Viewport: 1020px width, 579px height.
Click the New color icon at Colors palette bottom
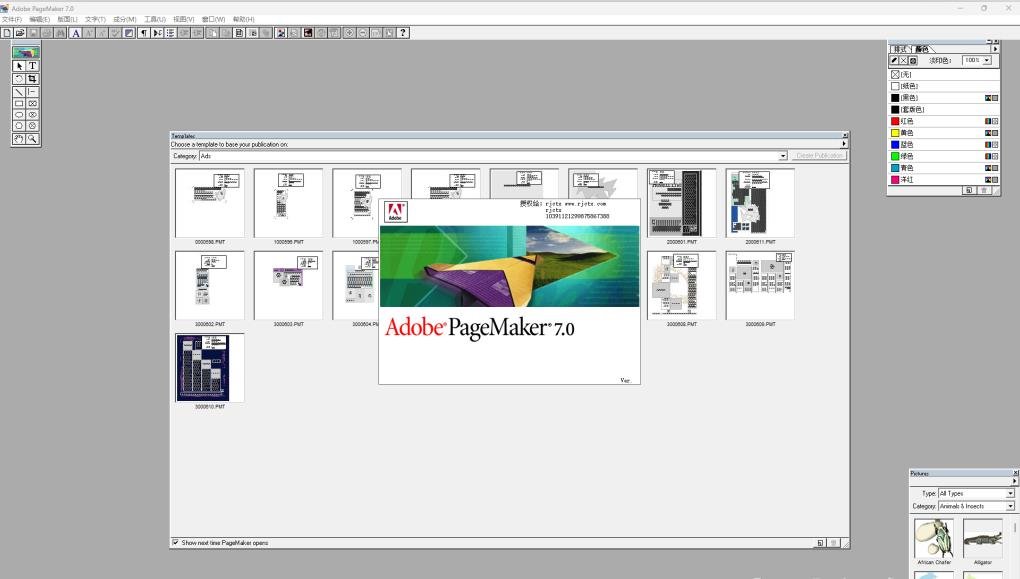click(969, 190)
